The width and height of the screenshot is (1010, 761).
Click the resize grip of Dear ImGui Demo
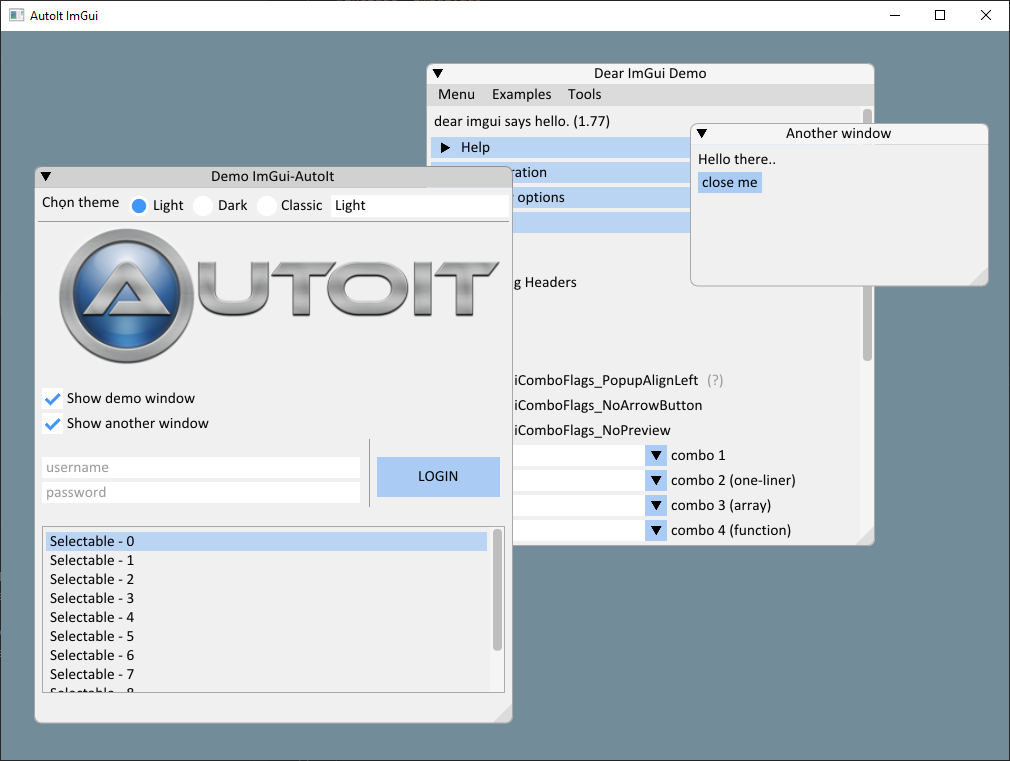(865, 536)
